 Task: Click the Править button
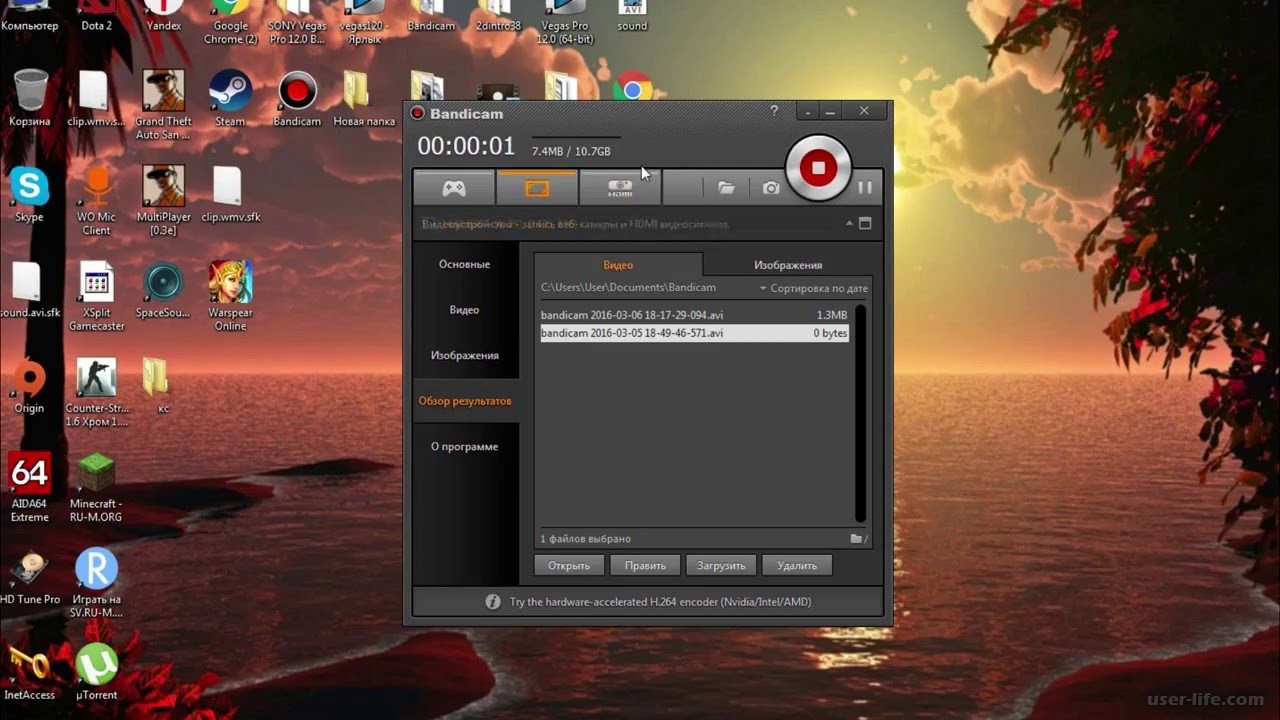click(645, 565)
